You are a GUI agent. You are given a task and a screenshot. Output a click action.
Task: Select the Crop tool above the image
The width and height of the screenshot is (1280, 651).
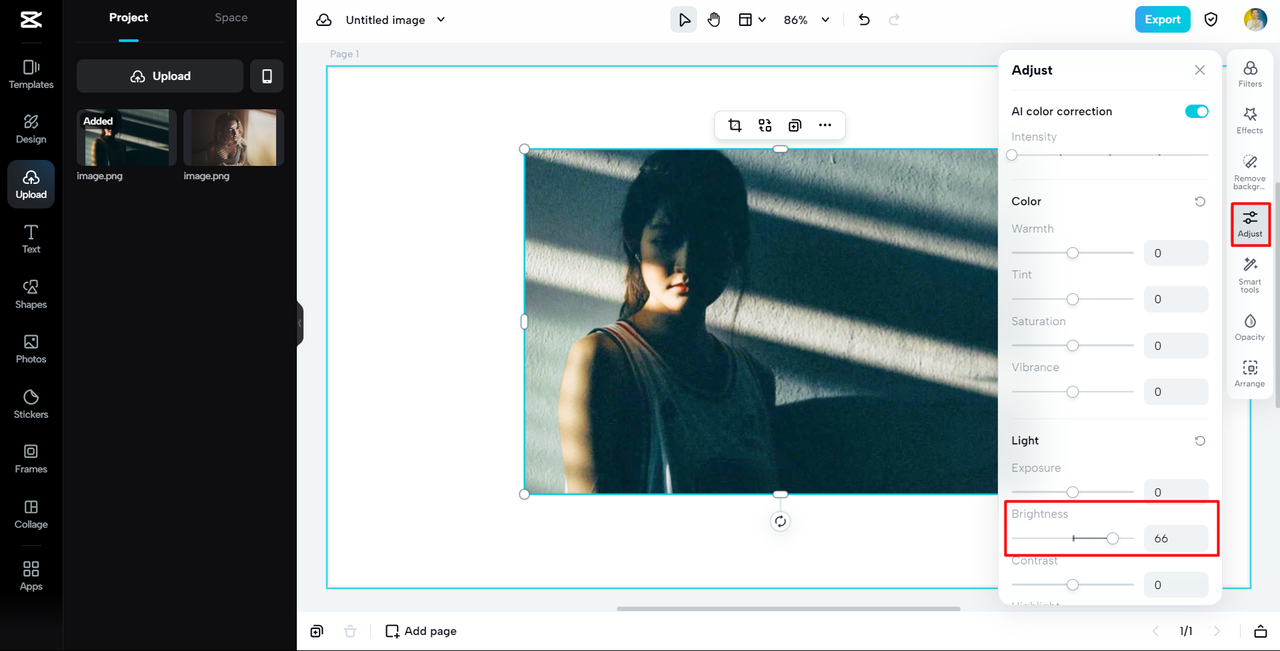click(737, 125)
